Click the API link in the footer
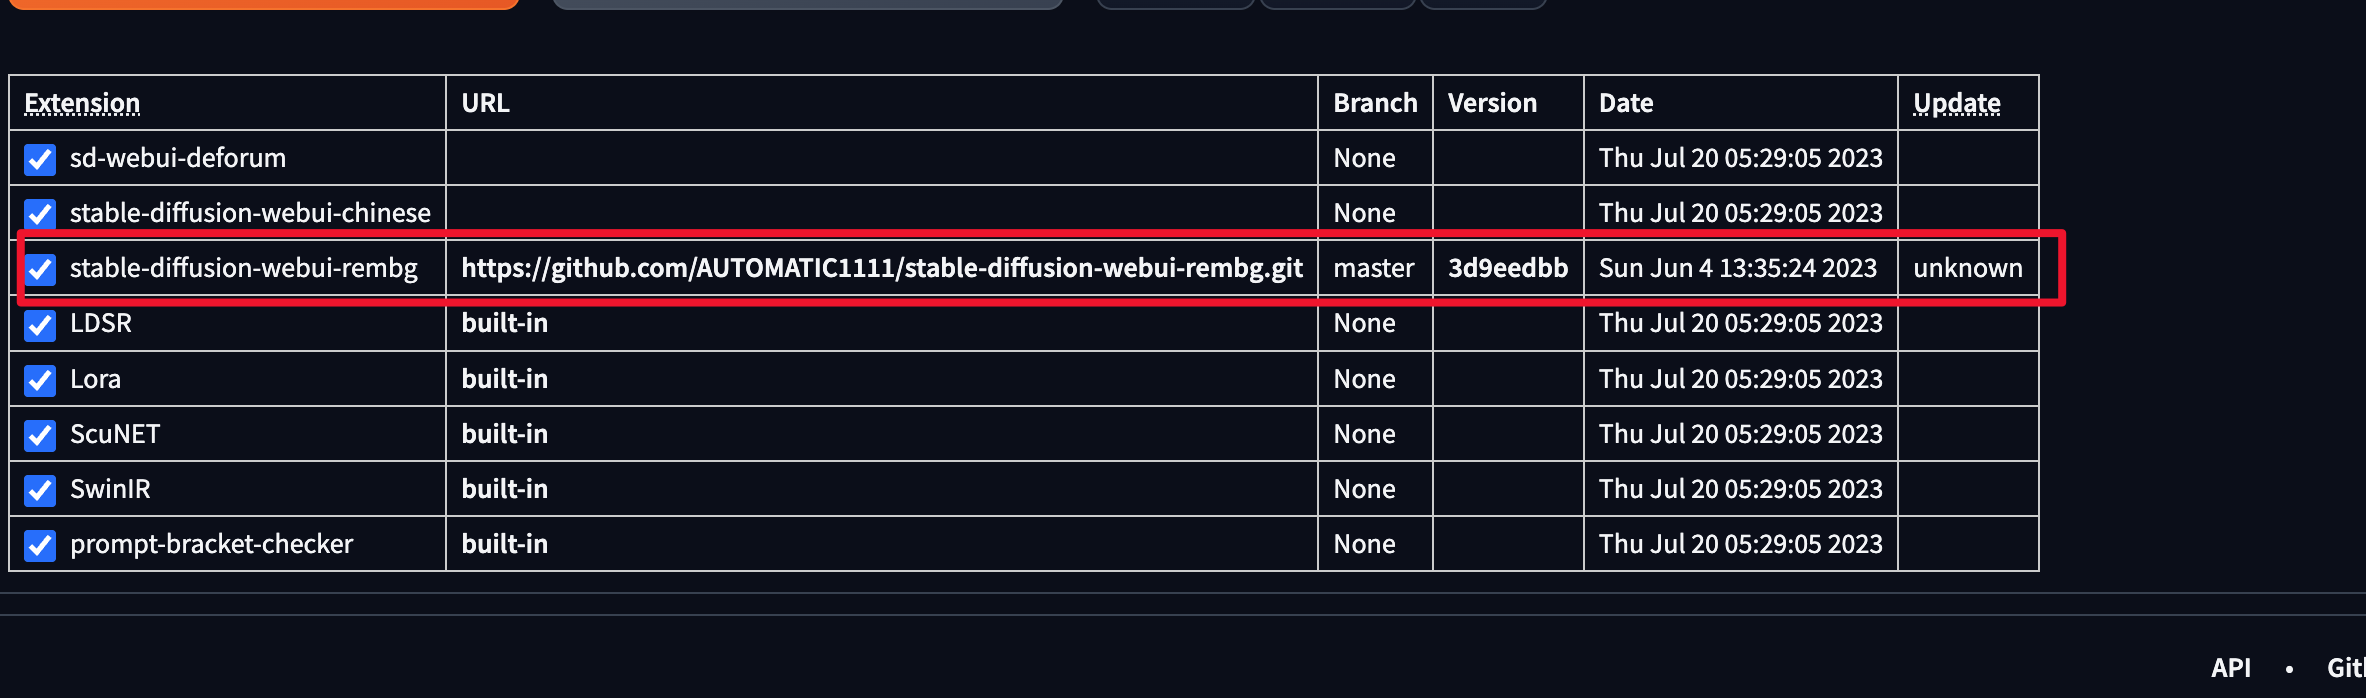2366x698 pixels. pos(2231,668)
